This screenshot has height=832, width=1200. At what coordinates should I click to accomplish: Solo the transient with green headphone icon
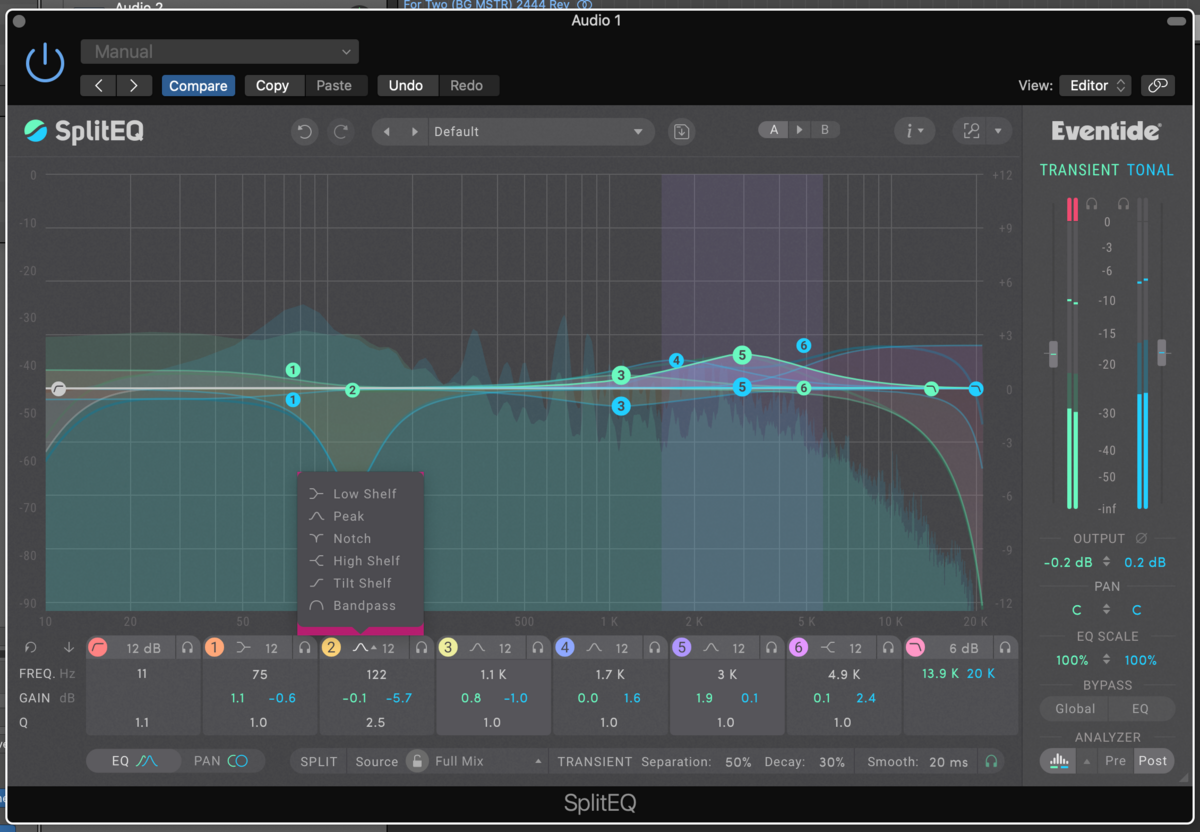tap(991, 761)
